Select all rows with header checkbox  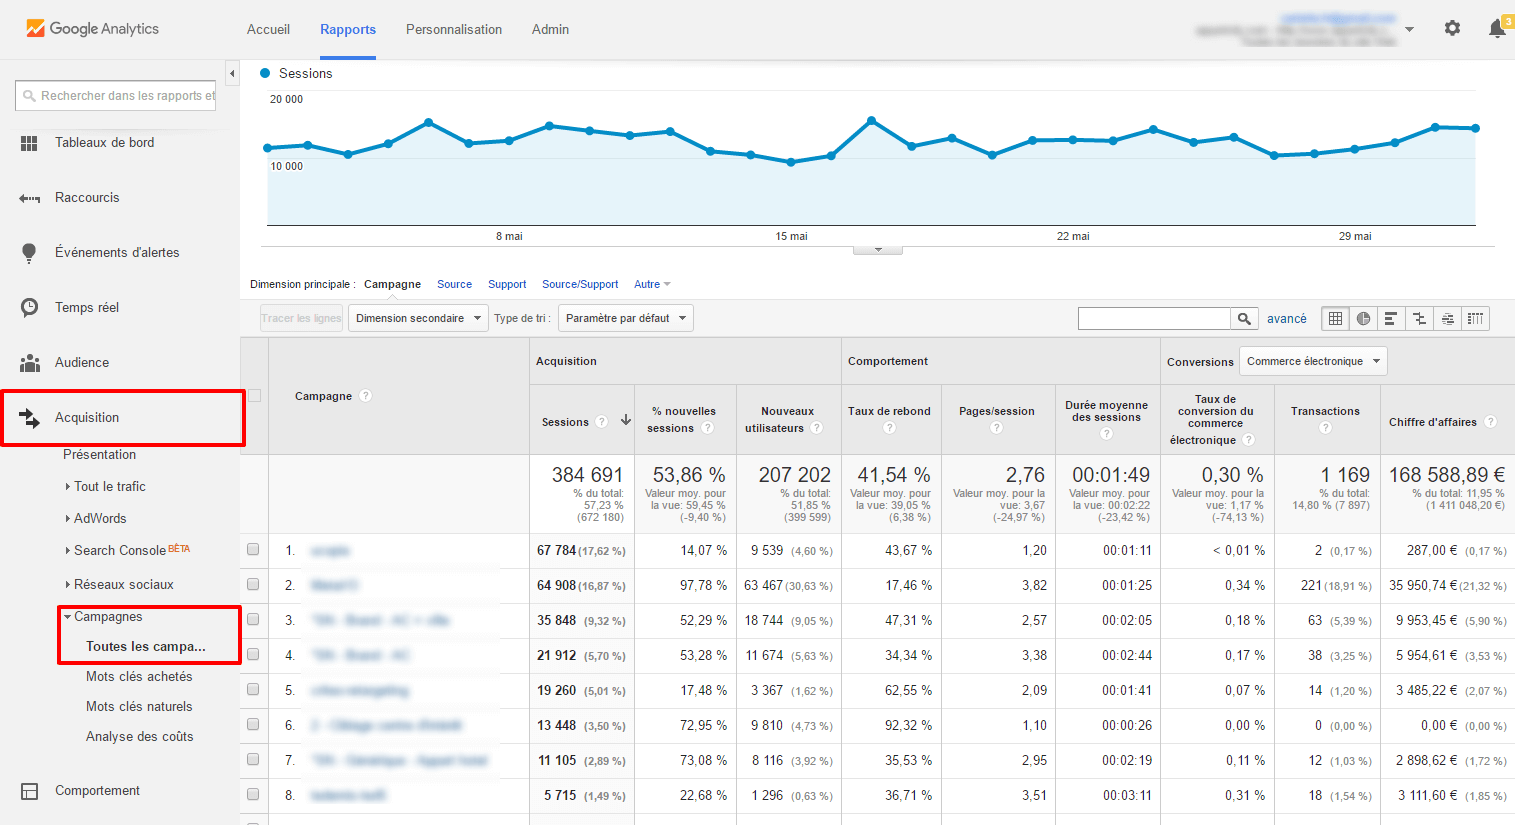(x=254, y=396)
